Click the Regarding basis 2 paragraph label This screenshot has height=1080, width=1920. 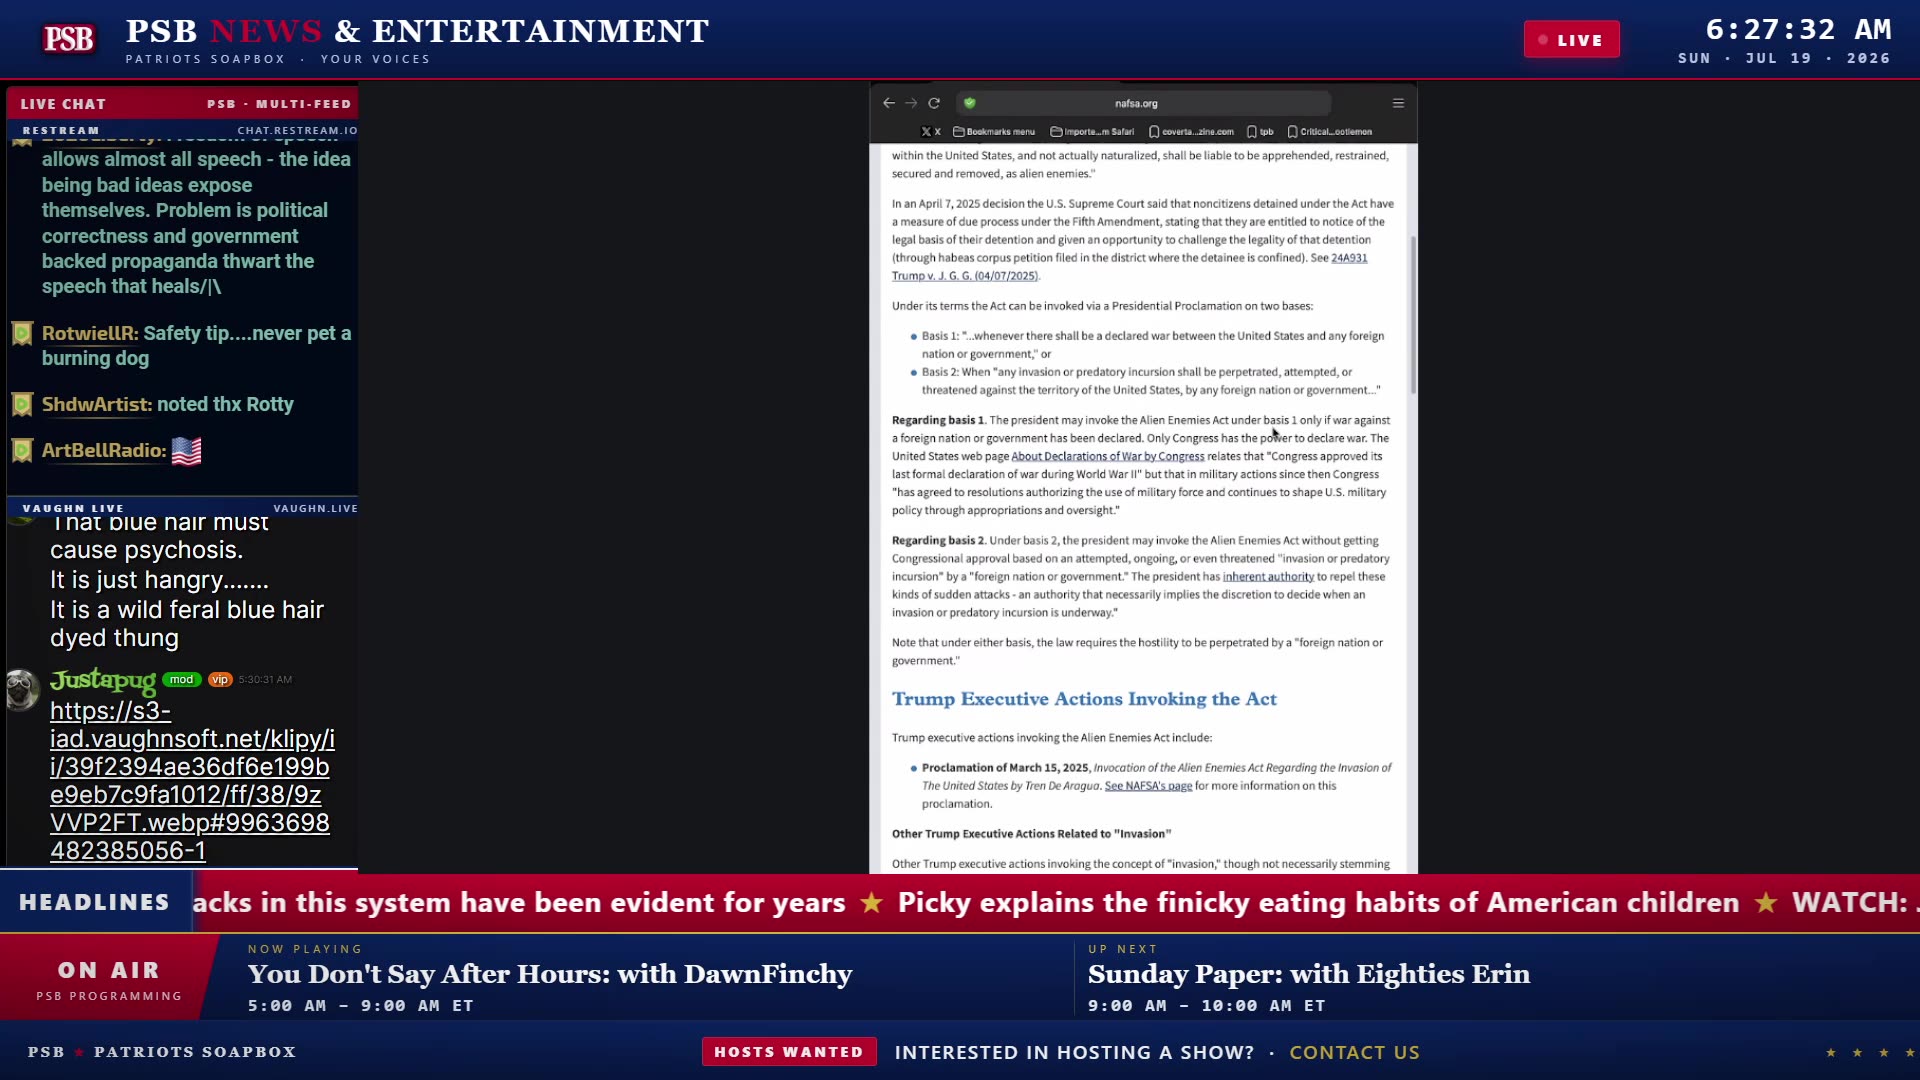938,541
